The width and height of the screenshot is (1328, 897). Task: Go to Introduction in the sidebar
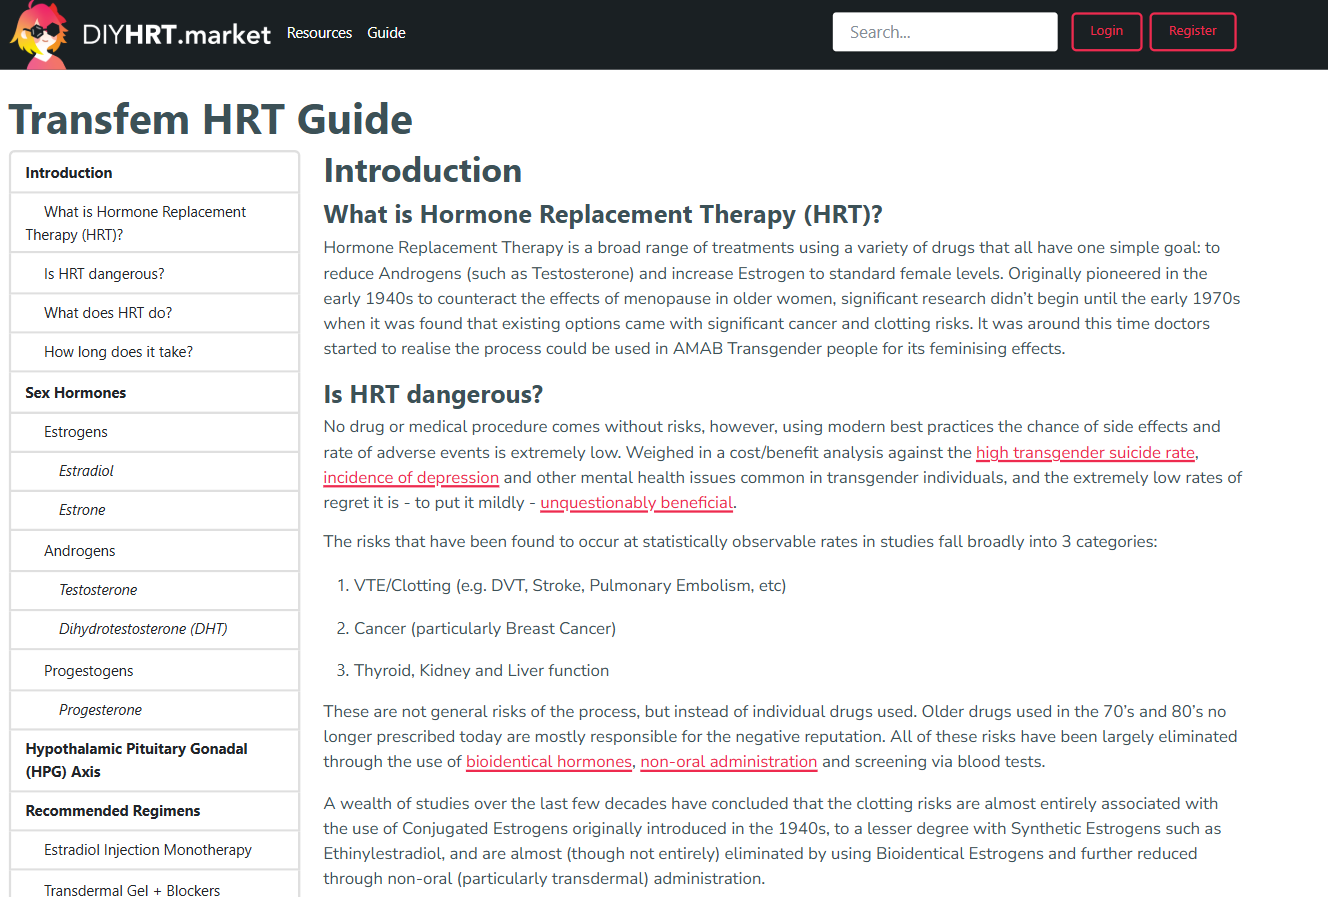69,173
